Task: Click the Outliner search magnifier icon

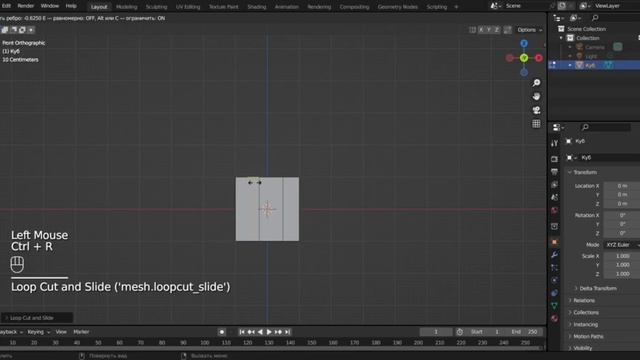Action: click(595, 18)
